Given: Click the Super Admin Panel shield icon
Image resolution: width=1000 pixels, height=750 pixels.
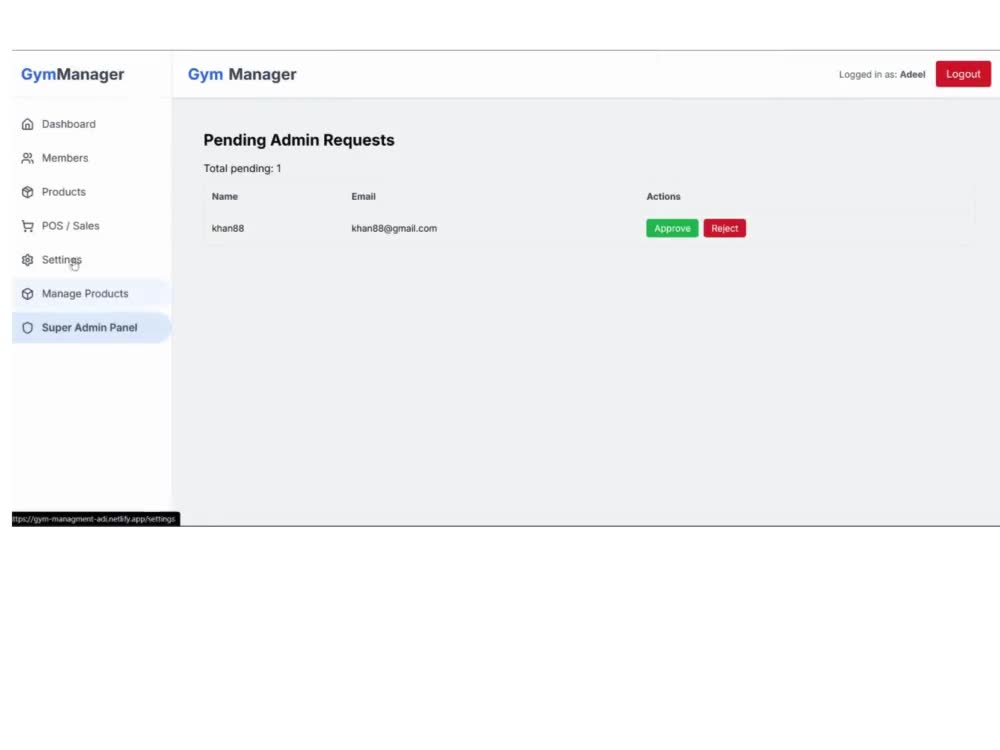Looking at the screenshot, I should coord(27,328).
